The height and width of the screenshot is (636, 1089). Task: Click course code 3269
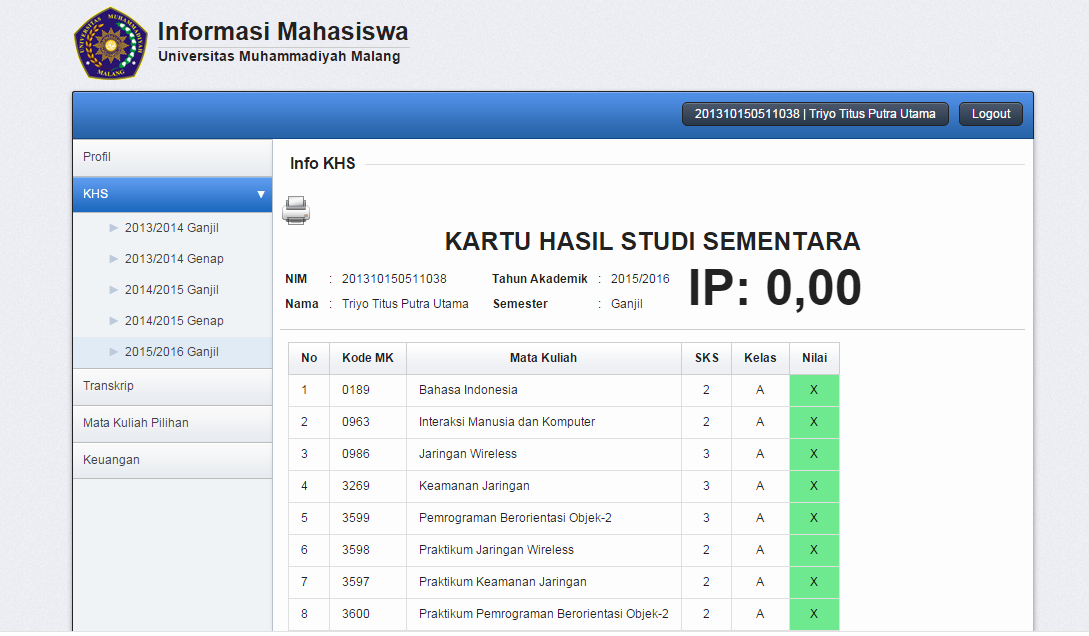[x=356, y=486]
